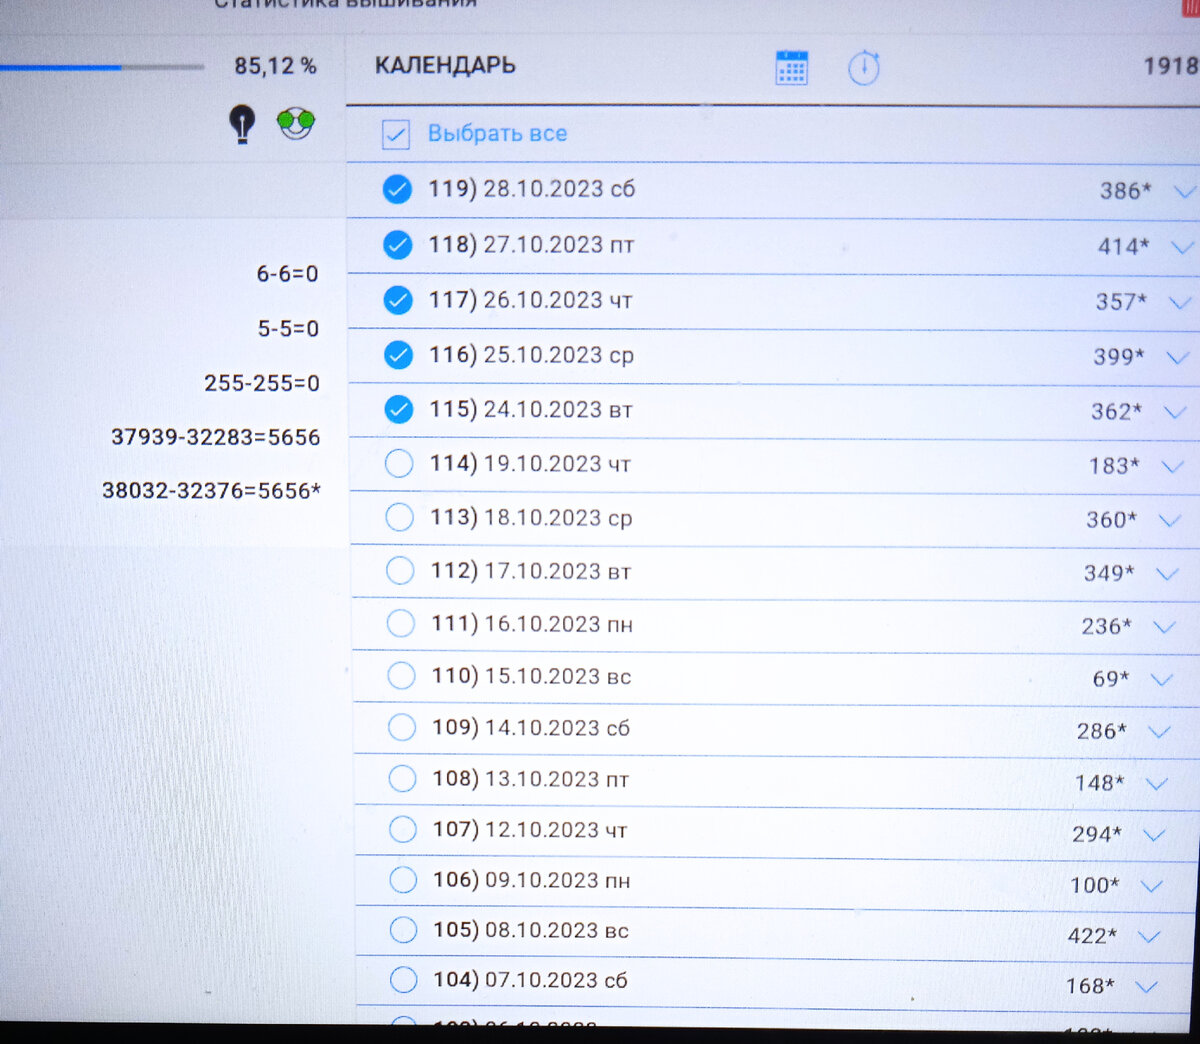
Task: Uncheck entry 119) 28.10.2023 сб
Action: coord(397,189)
